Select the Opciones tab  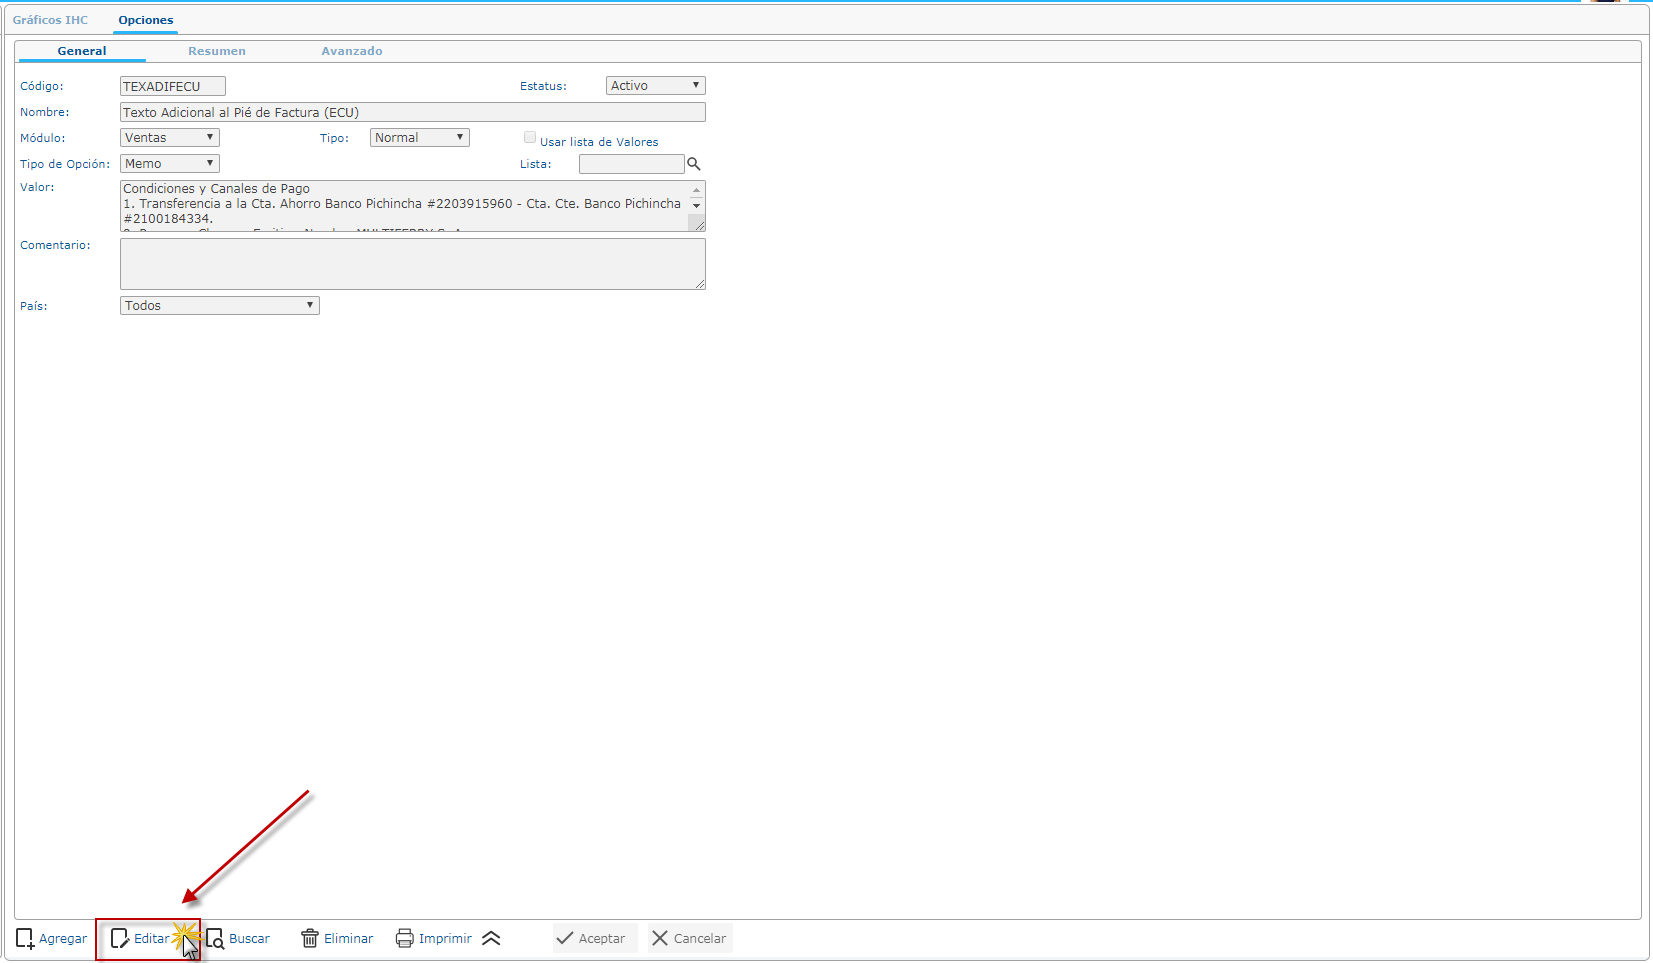pos(146,20)
